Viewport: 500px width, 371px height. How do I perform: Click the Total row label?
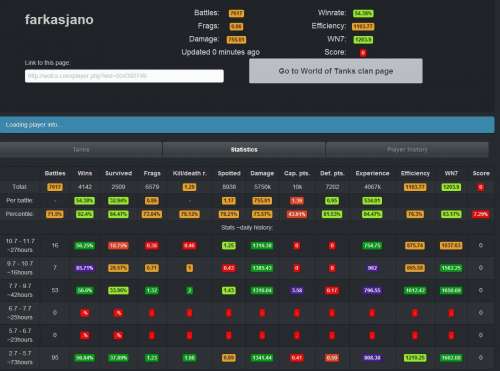(x=19, y=187)
